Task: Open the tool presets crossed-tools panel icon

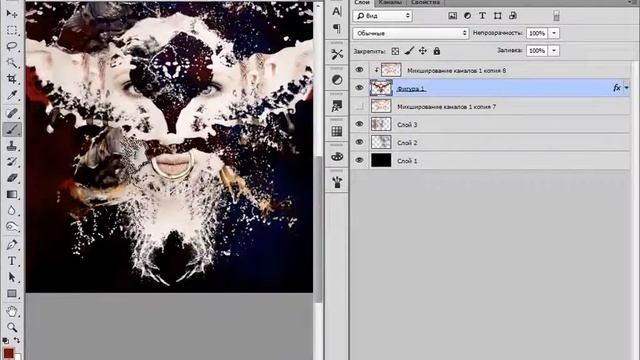Action: 337,54
